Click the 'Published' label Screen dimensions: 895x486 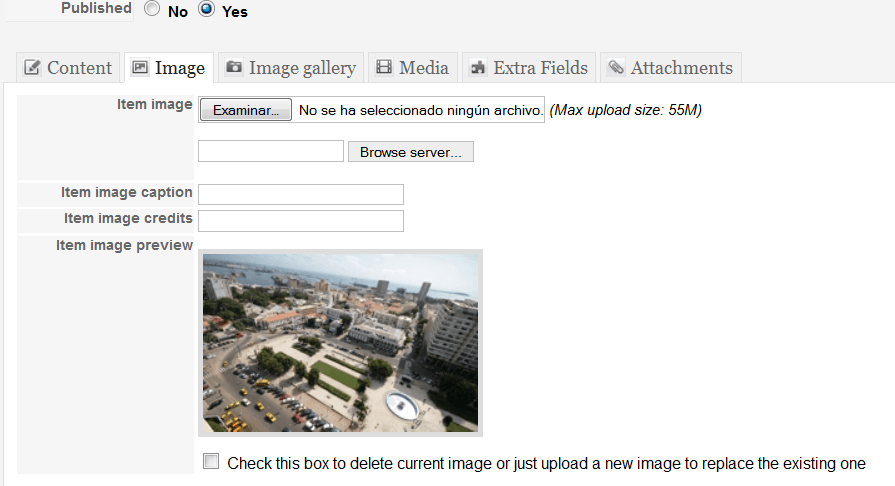point(96,8)
